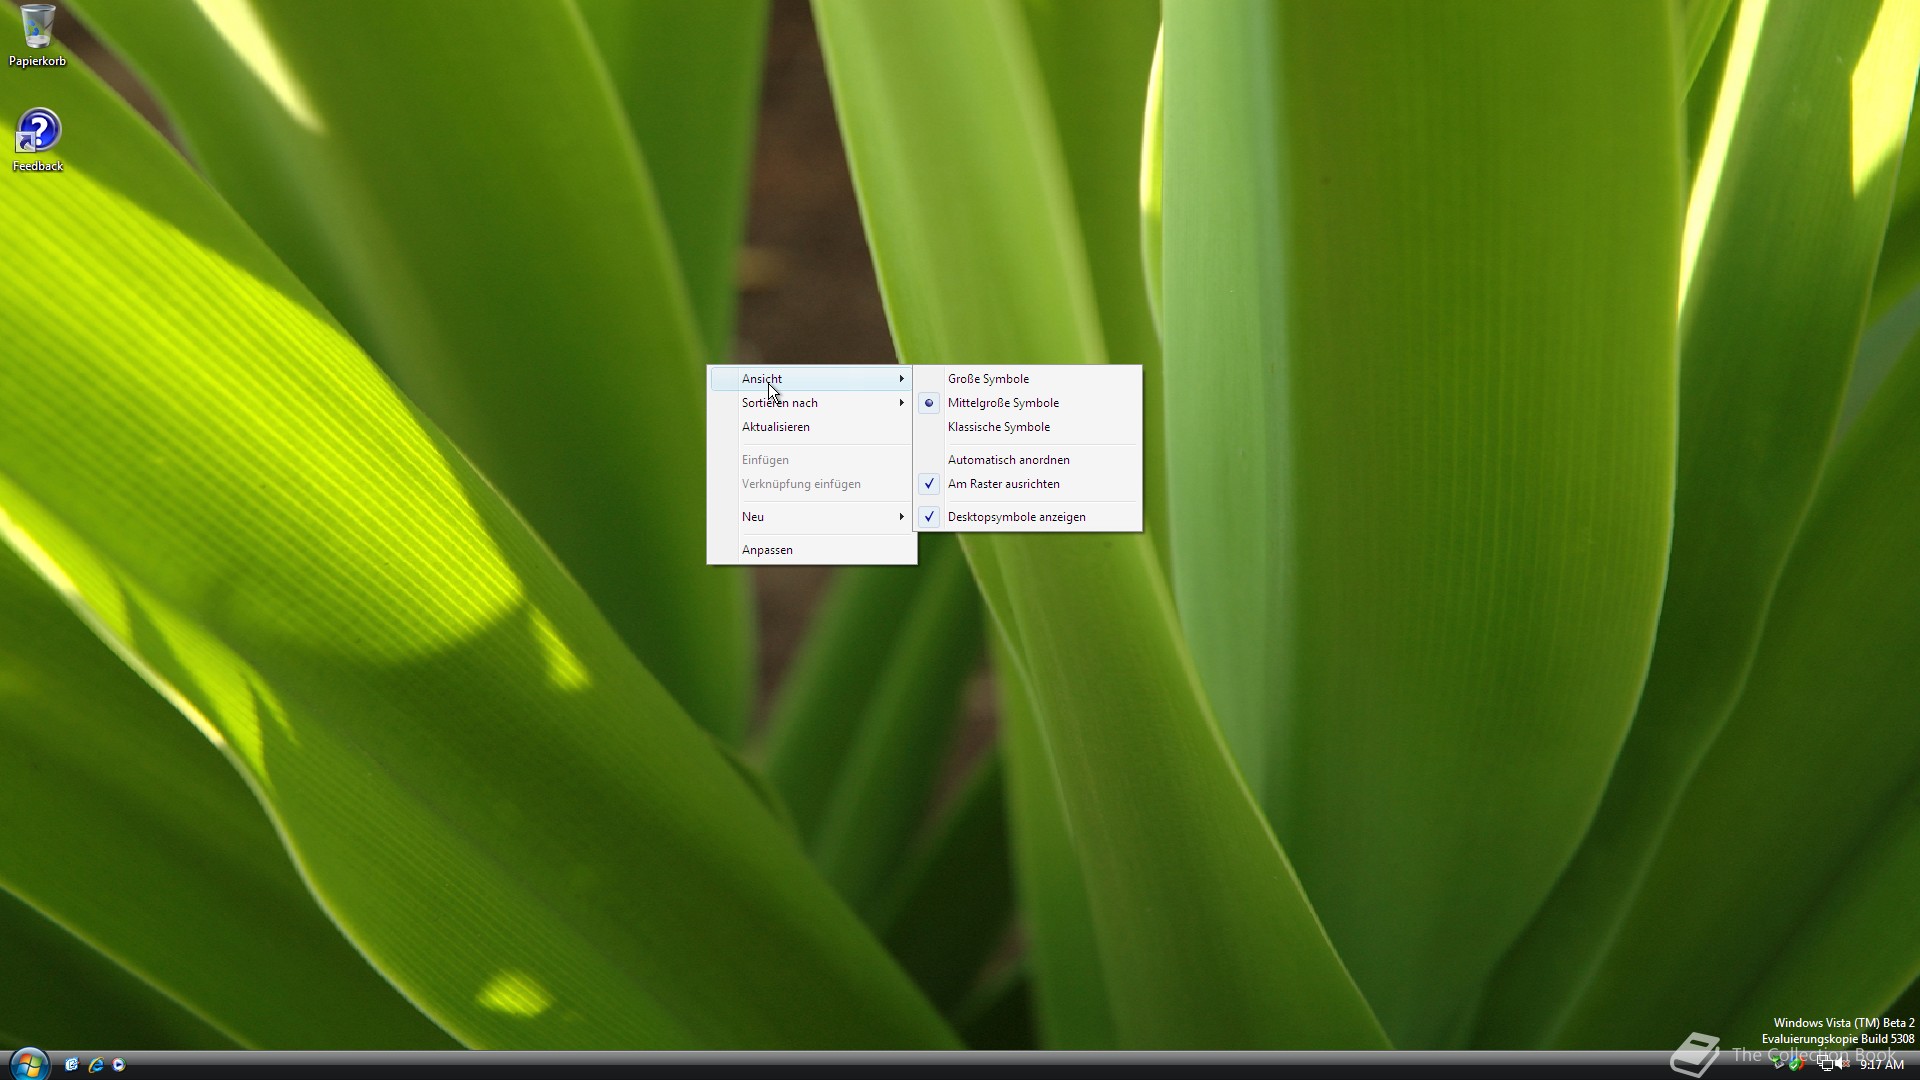This screenshot has height=1080, width=1920.
Task: Click the arrow beside Neu
Action: (901, 517)
